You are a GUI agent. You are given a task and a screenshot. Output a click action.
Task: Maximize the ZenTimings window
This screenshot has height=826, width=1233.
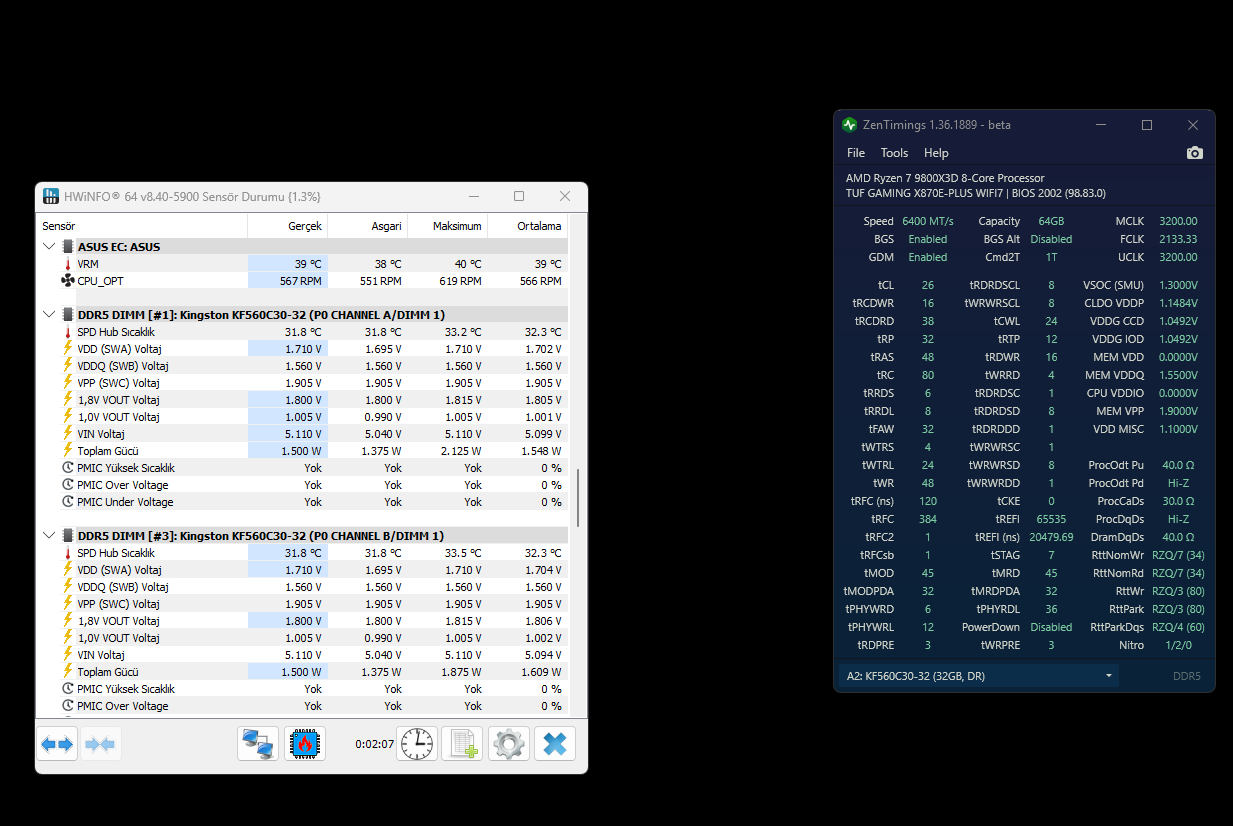pos(1147,125)
